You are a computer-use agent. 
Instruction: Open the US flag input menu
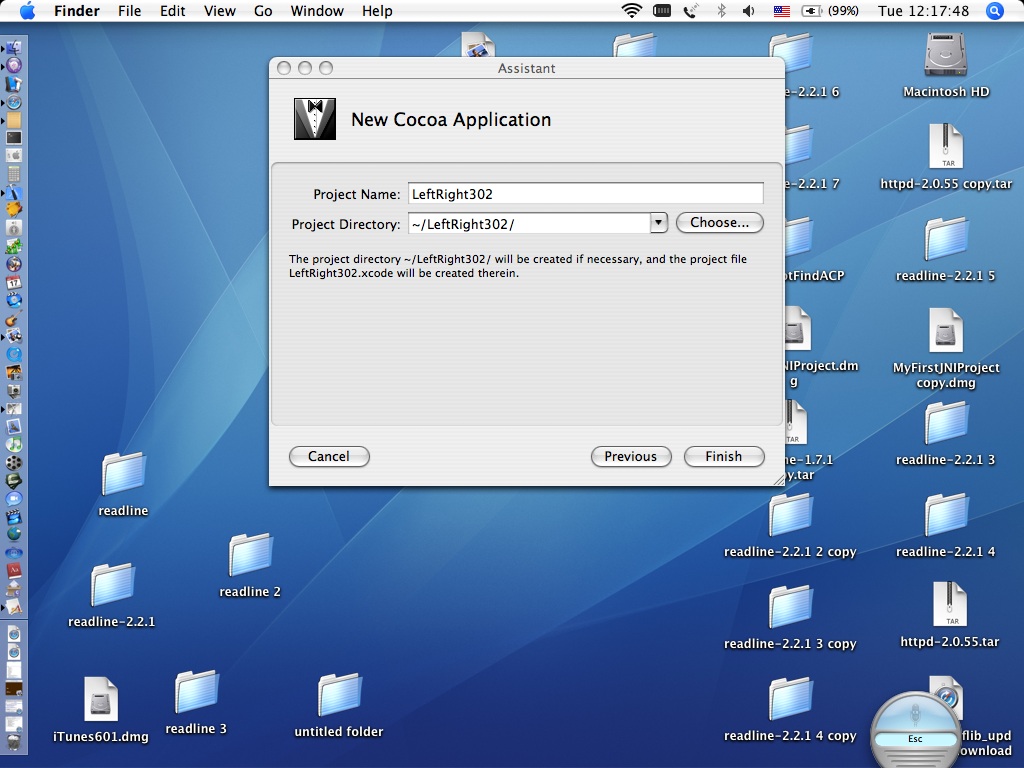781,11
